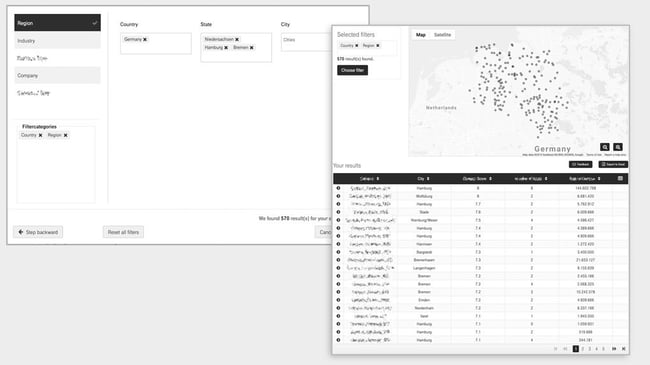Remove Country tag in Selected filters panel
650x365 pixels.
pyautogui.click(x=357, y=46)
